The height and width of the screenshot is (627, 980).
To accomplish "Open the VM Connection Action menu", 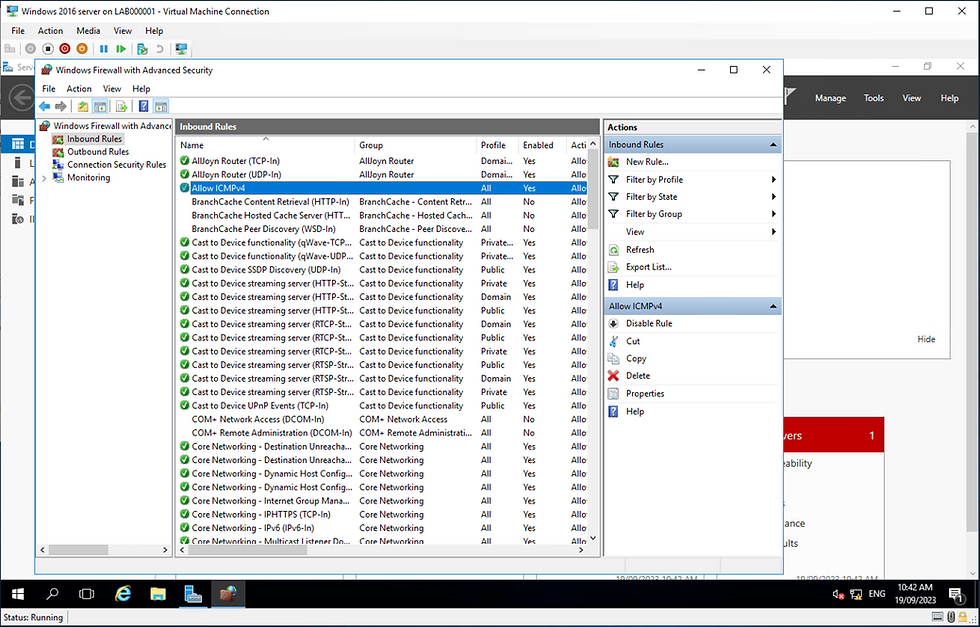I will pos(50,31).
